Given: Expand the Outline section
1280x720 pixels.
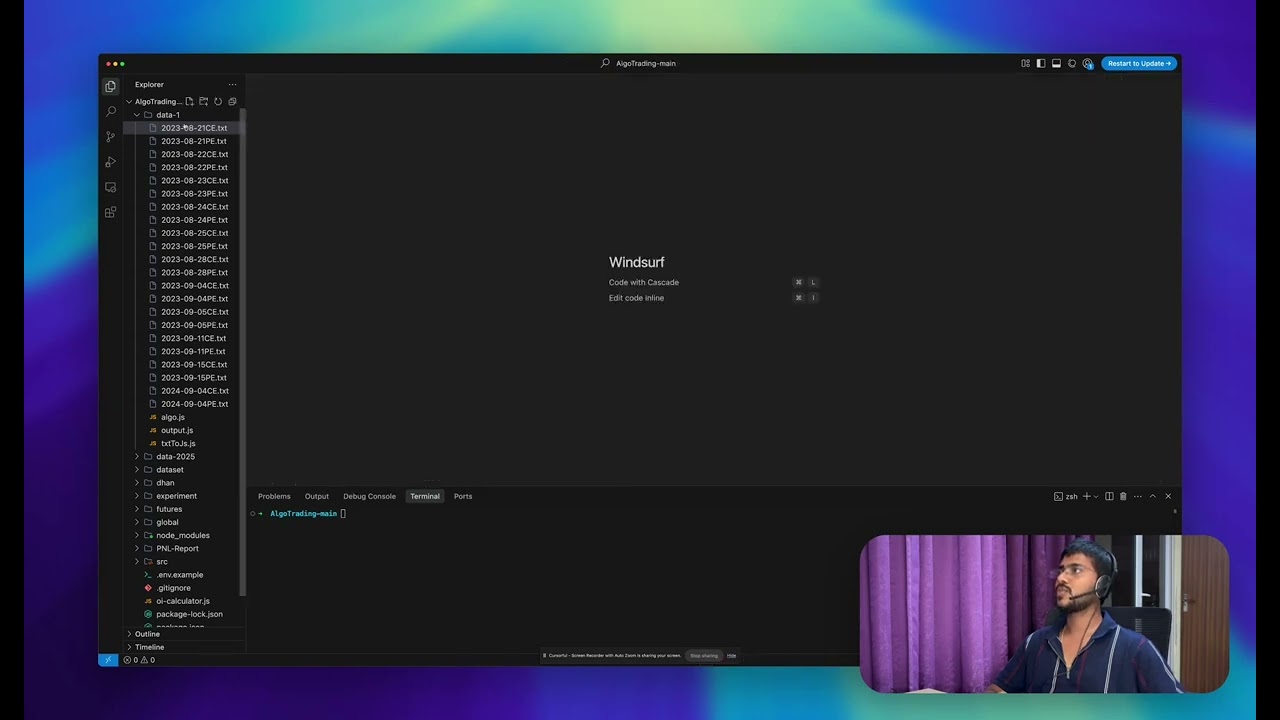Looking at the screenshot, I should [x=184, y=634].
